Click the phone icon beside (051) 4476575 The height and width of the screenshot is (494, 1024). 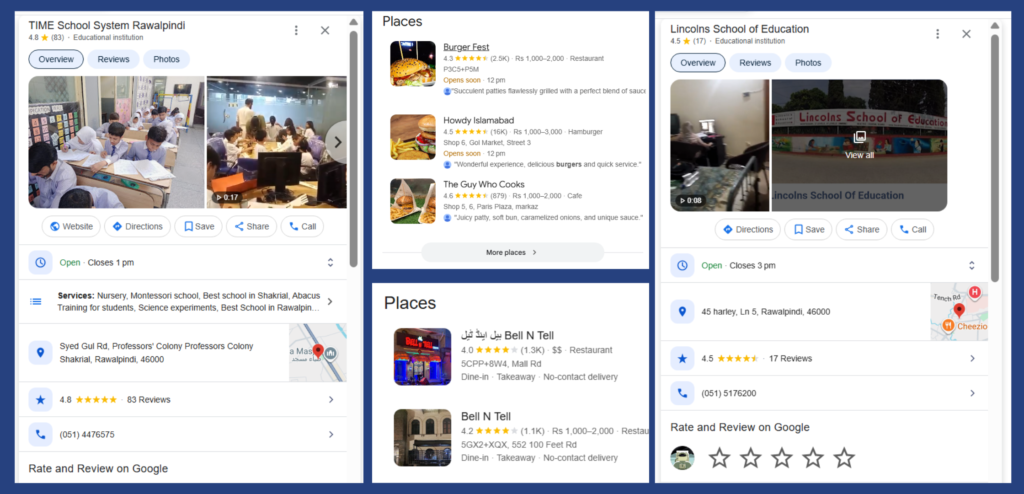coord(40,435)
